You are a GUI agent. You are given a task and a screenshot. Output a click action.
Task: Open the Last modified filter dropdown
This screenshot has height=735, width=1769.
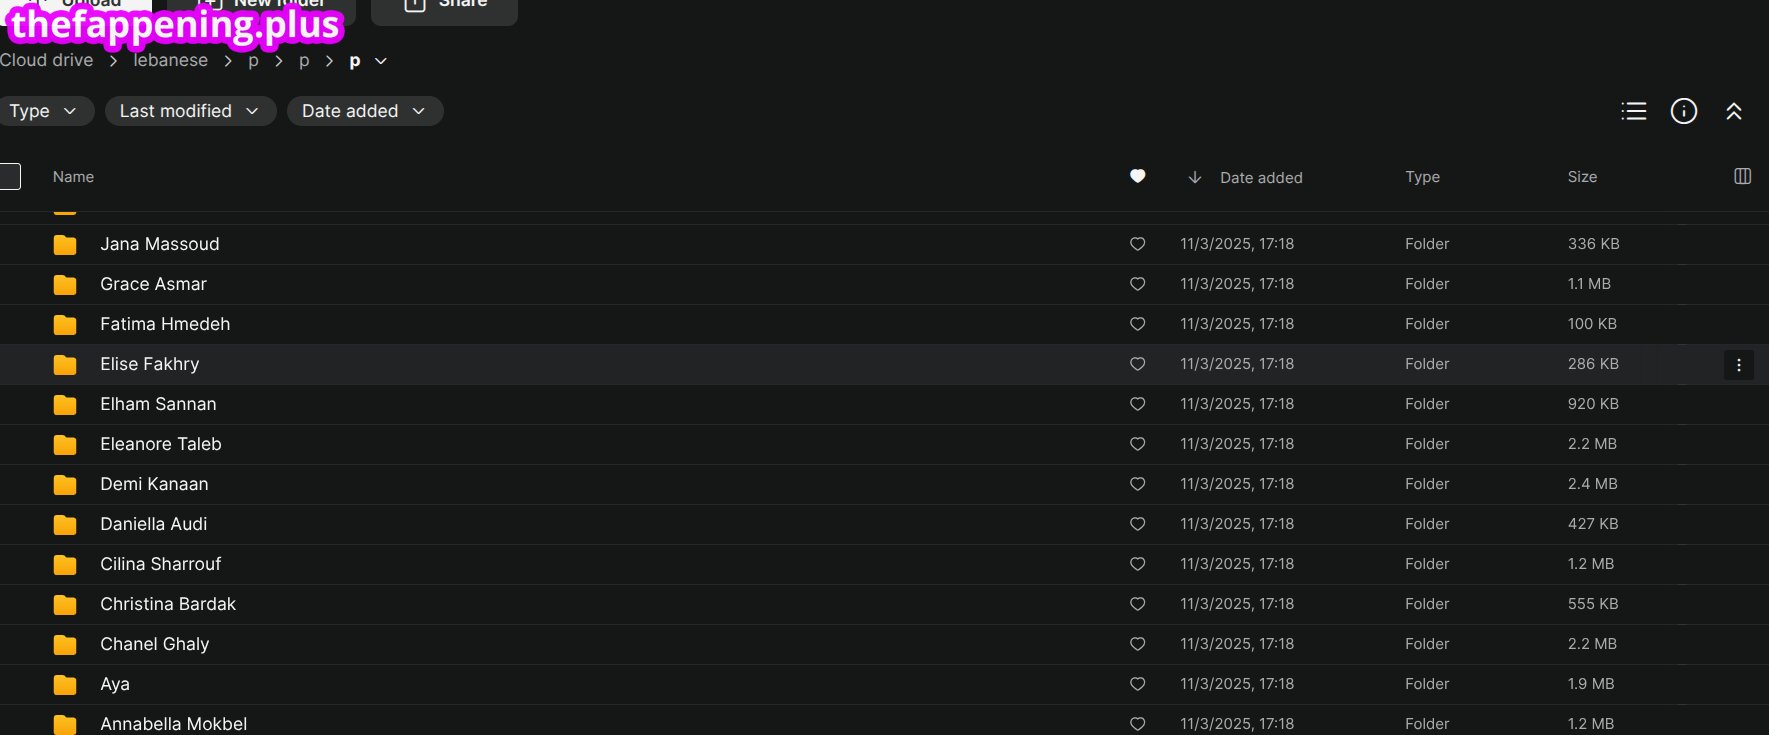(x=190, y=111)
